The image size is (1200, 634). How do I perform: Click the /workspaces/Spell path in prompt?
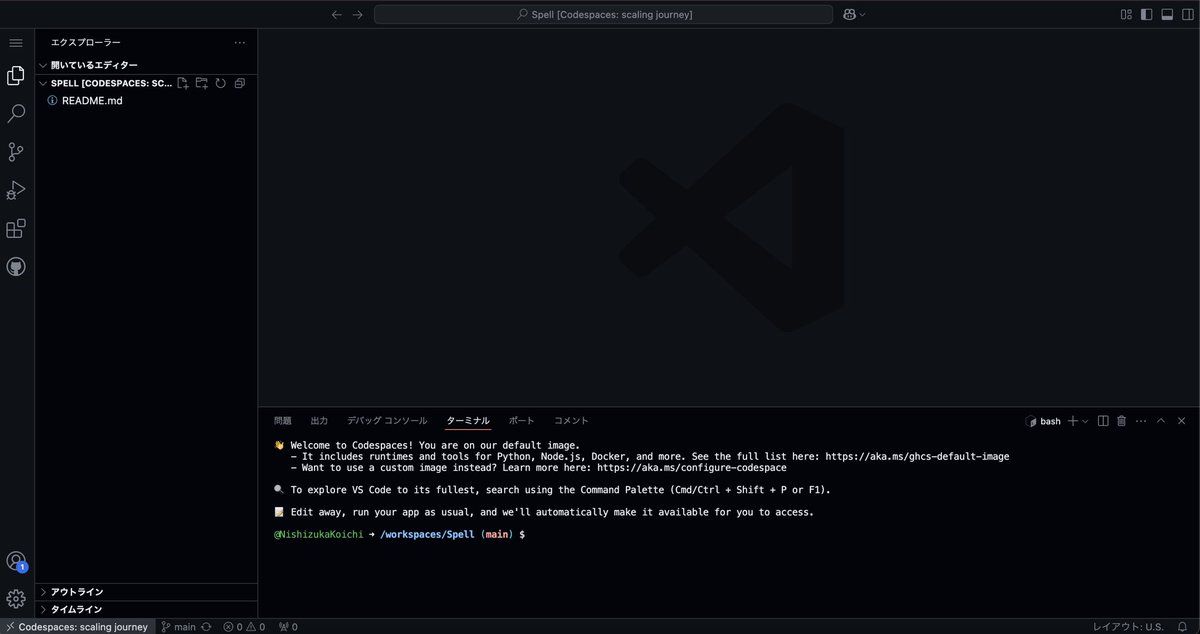427,535
